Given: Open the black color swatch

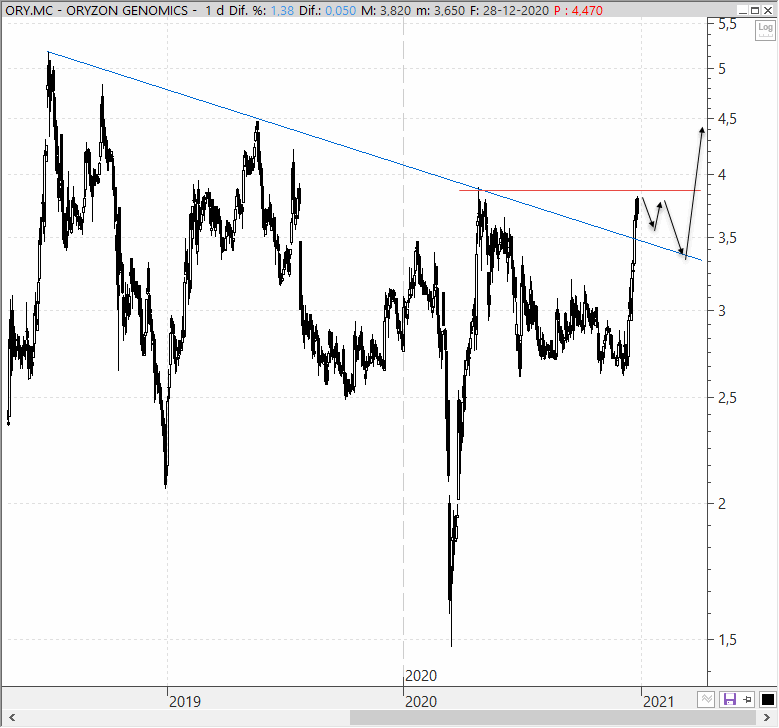Looking at the screenshot, I should click(767, 700).
